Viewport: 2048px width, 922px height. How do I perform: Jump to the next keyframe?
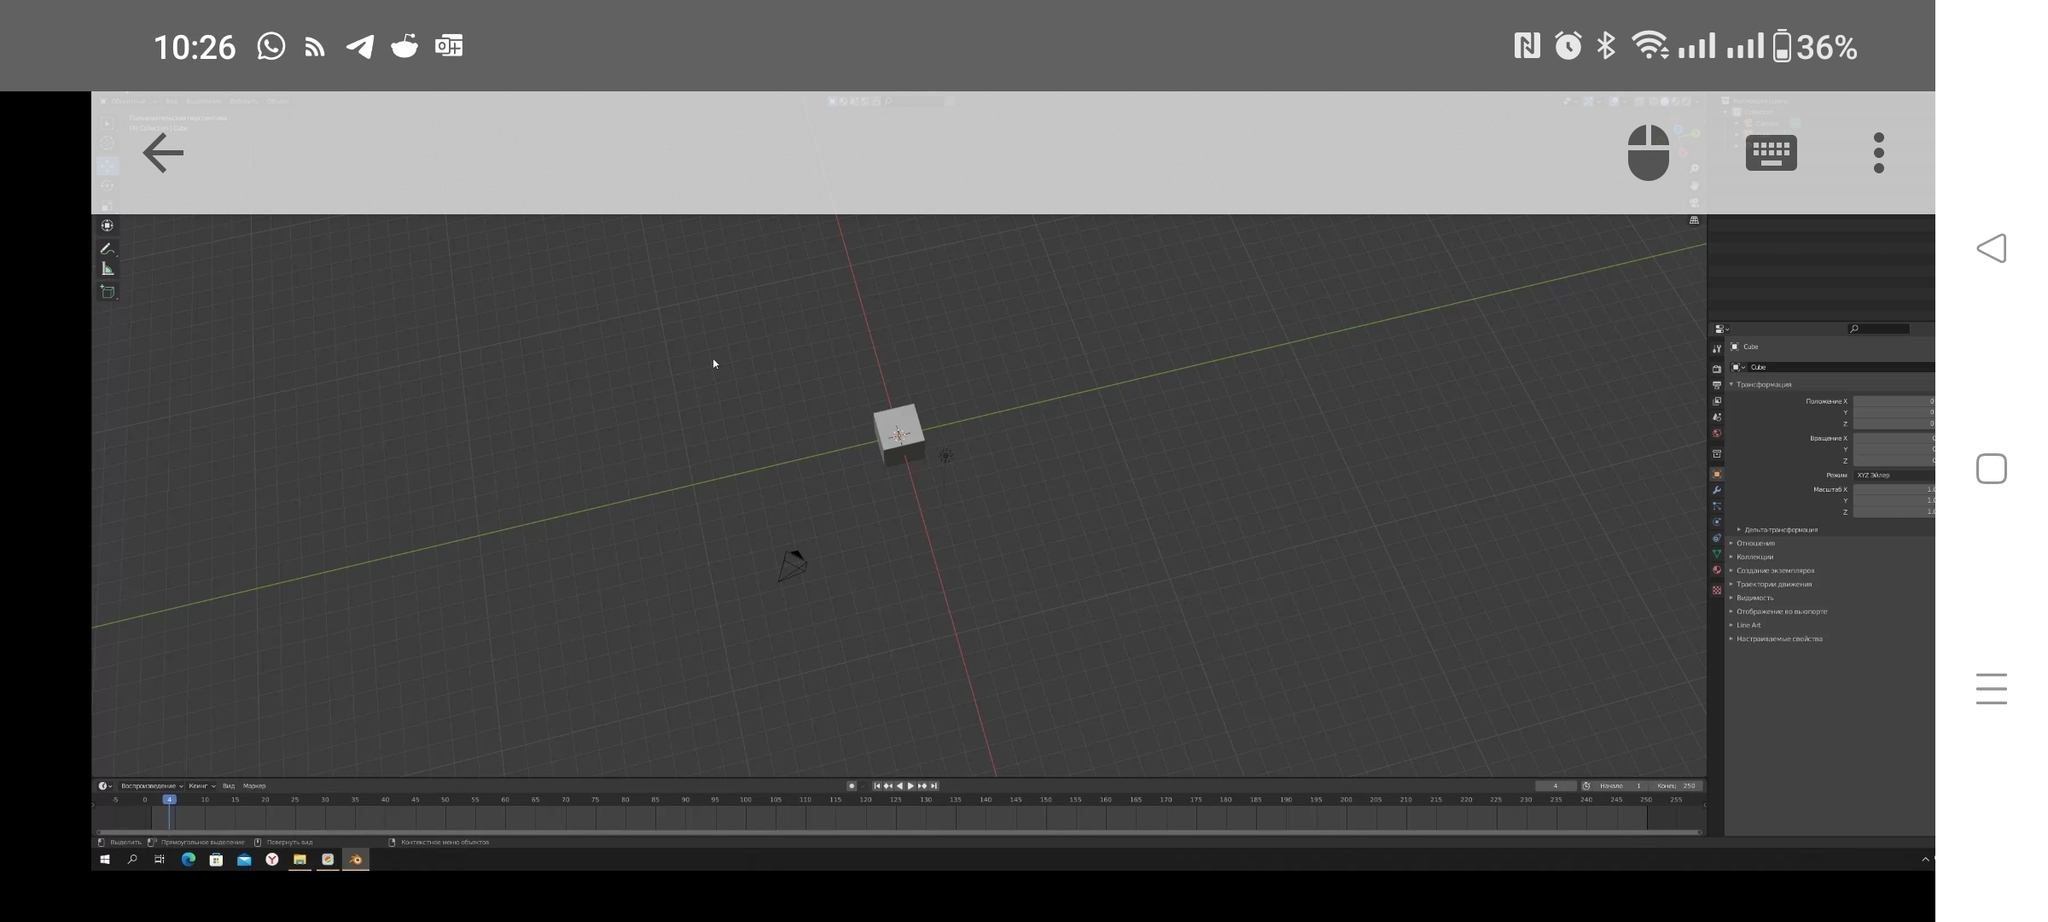pyautogui.click(x=922, y=786)
